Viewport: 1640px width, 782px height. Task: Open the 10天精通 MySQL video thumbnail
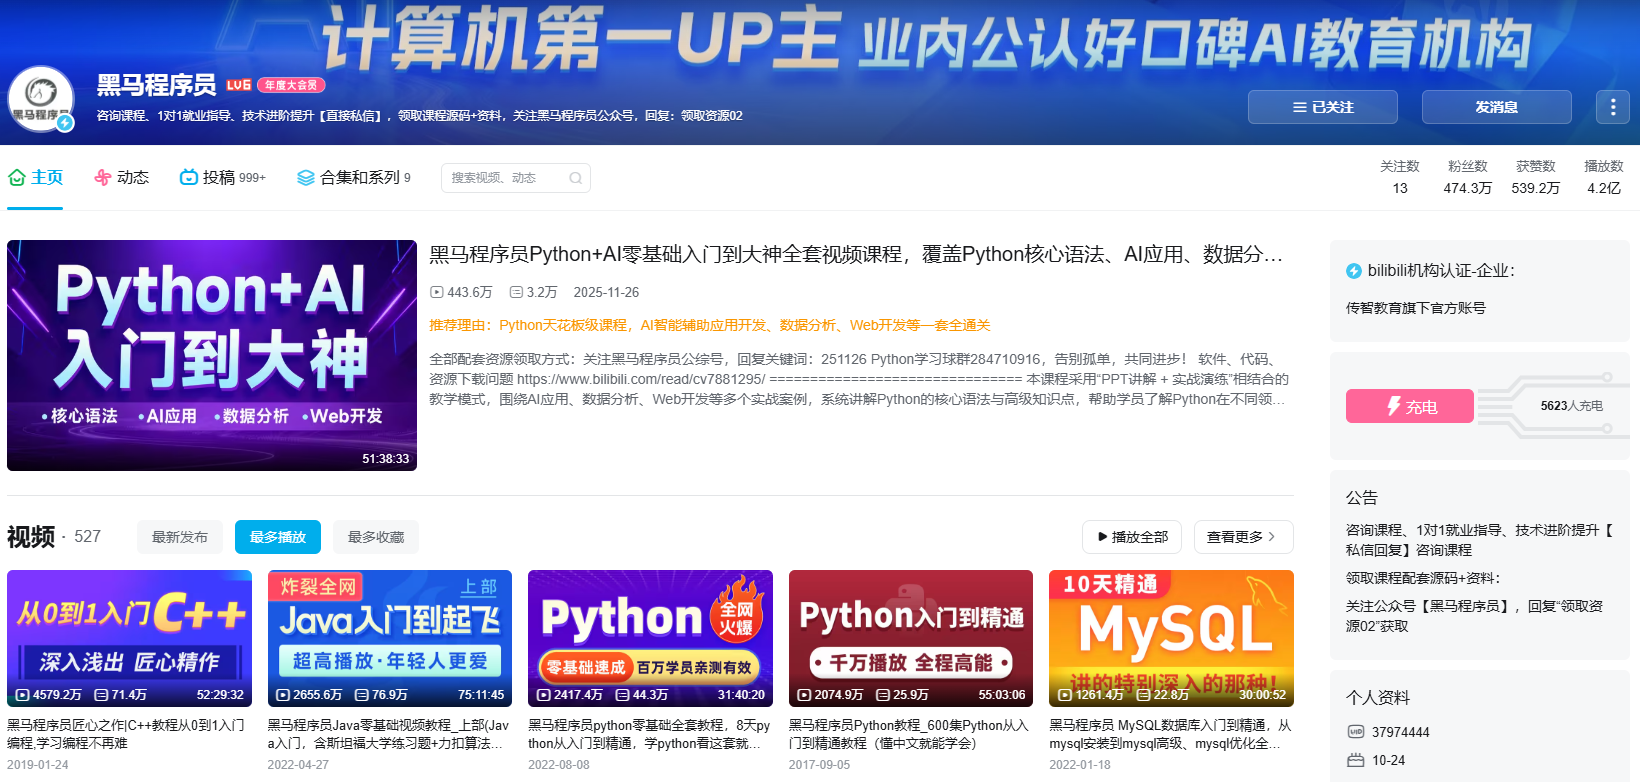(x=1171, y=638)
